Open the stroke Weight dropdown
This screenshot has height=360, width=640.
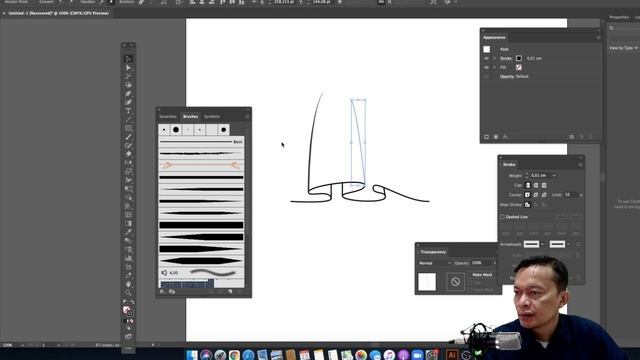point(554,176)
